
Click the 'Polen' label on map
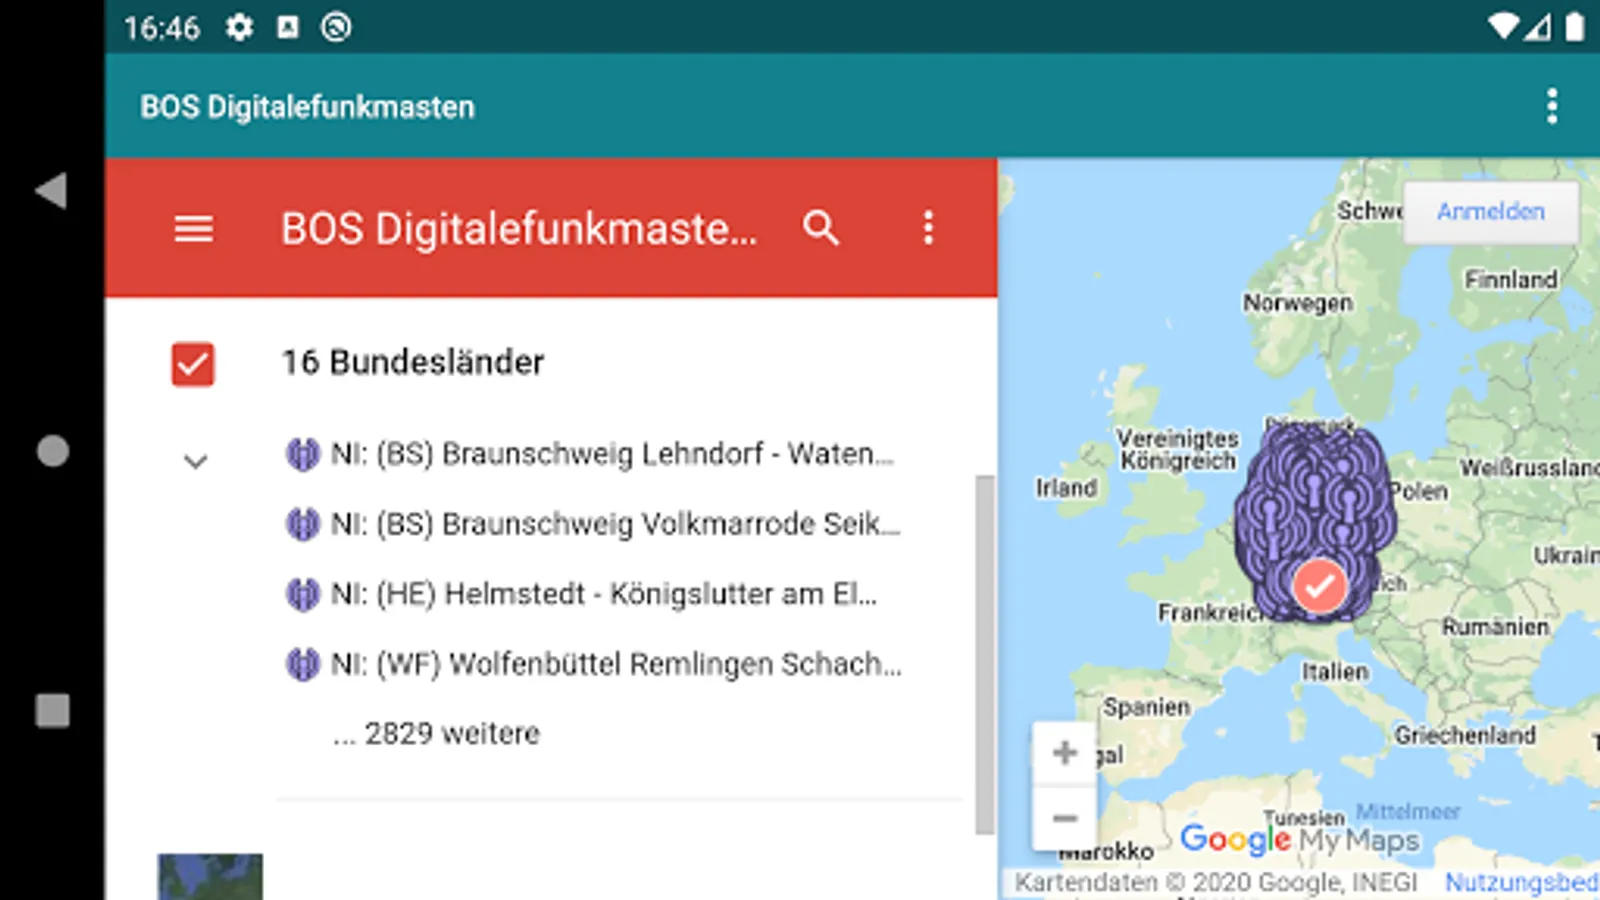[x=1419, y=491]
